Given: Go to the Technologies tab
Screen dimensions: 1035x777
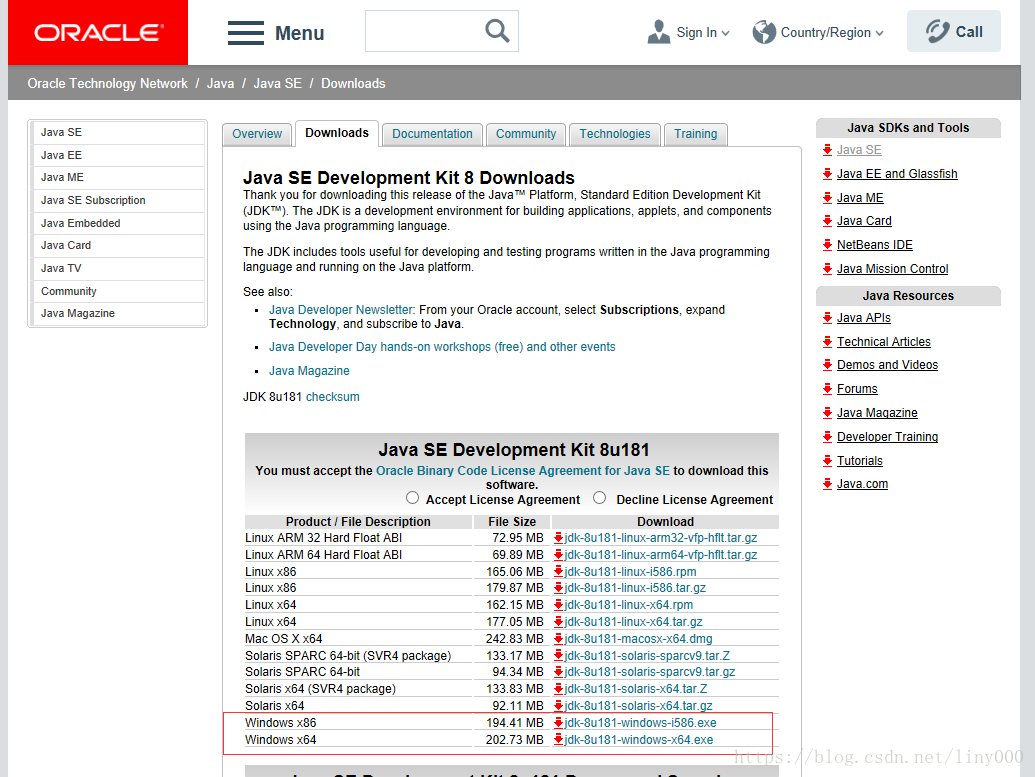Looking at the screenshot, I should point(615,134).
